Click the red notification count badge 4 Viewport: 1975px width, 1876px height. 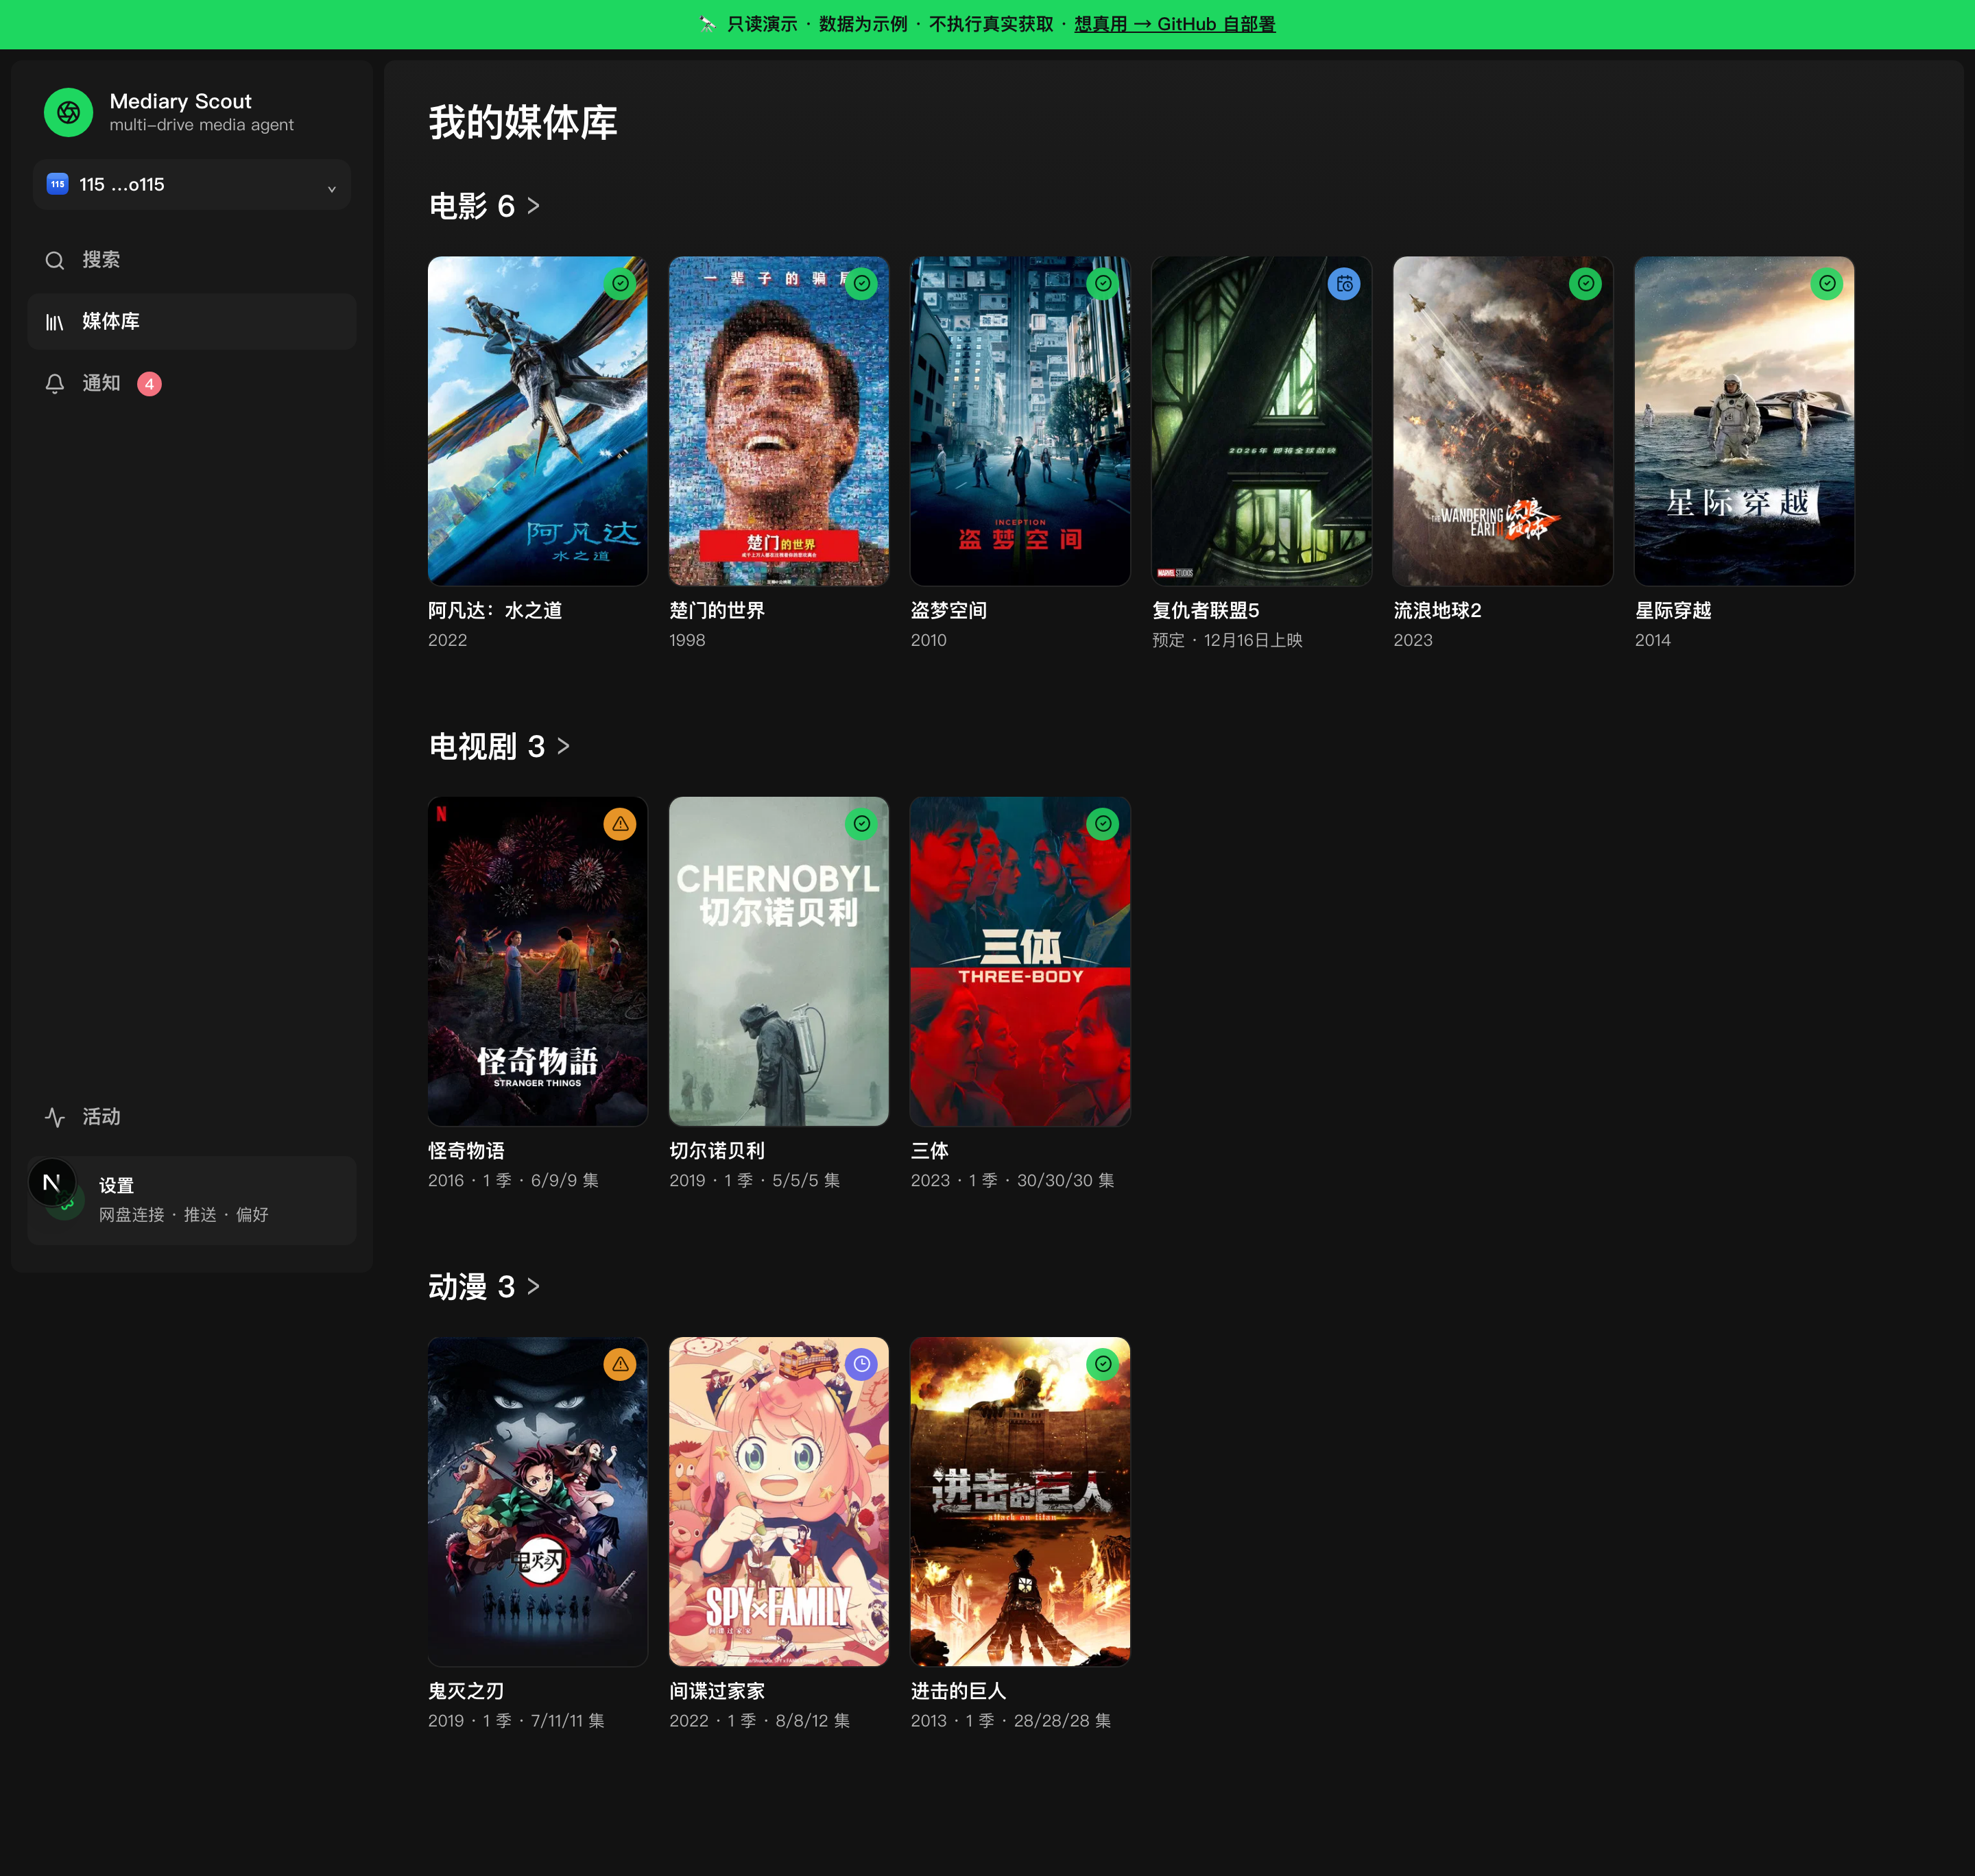click(x=149, y=384)
